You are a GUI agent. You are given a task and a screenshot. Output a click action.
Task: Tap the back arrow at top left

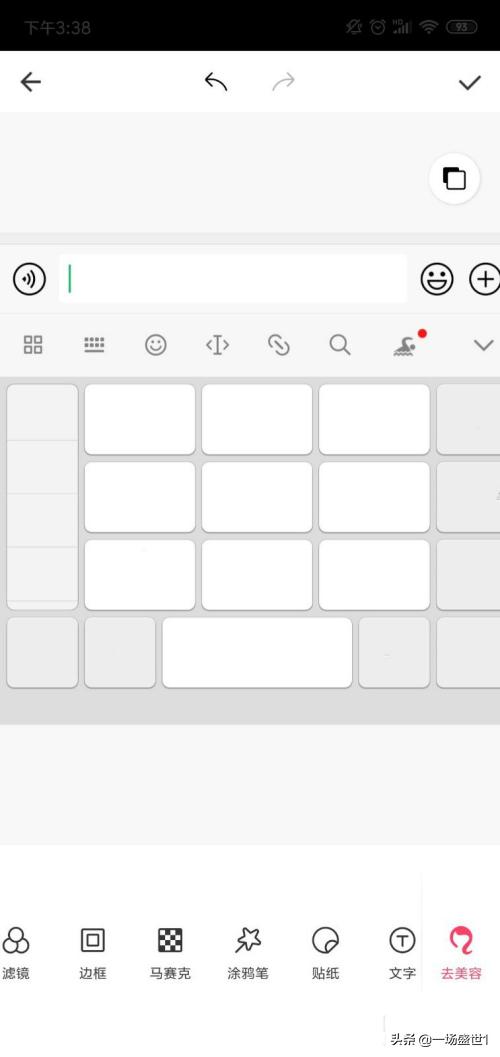[30, 82]
